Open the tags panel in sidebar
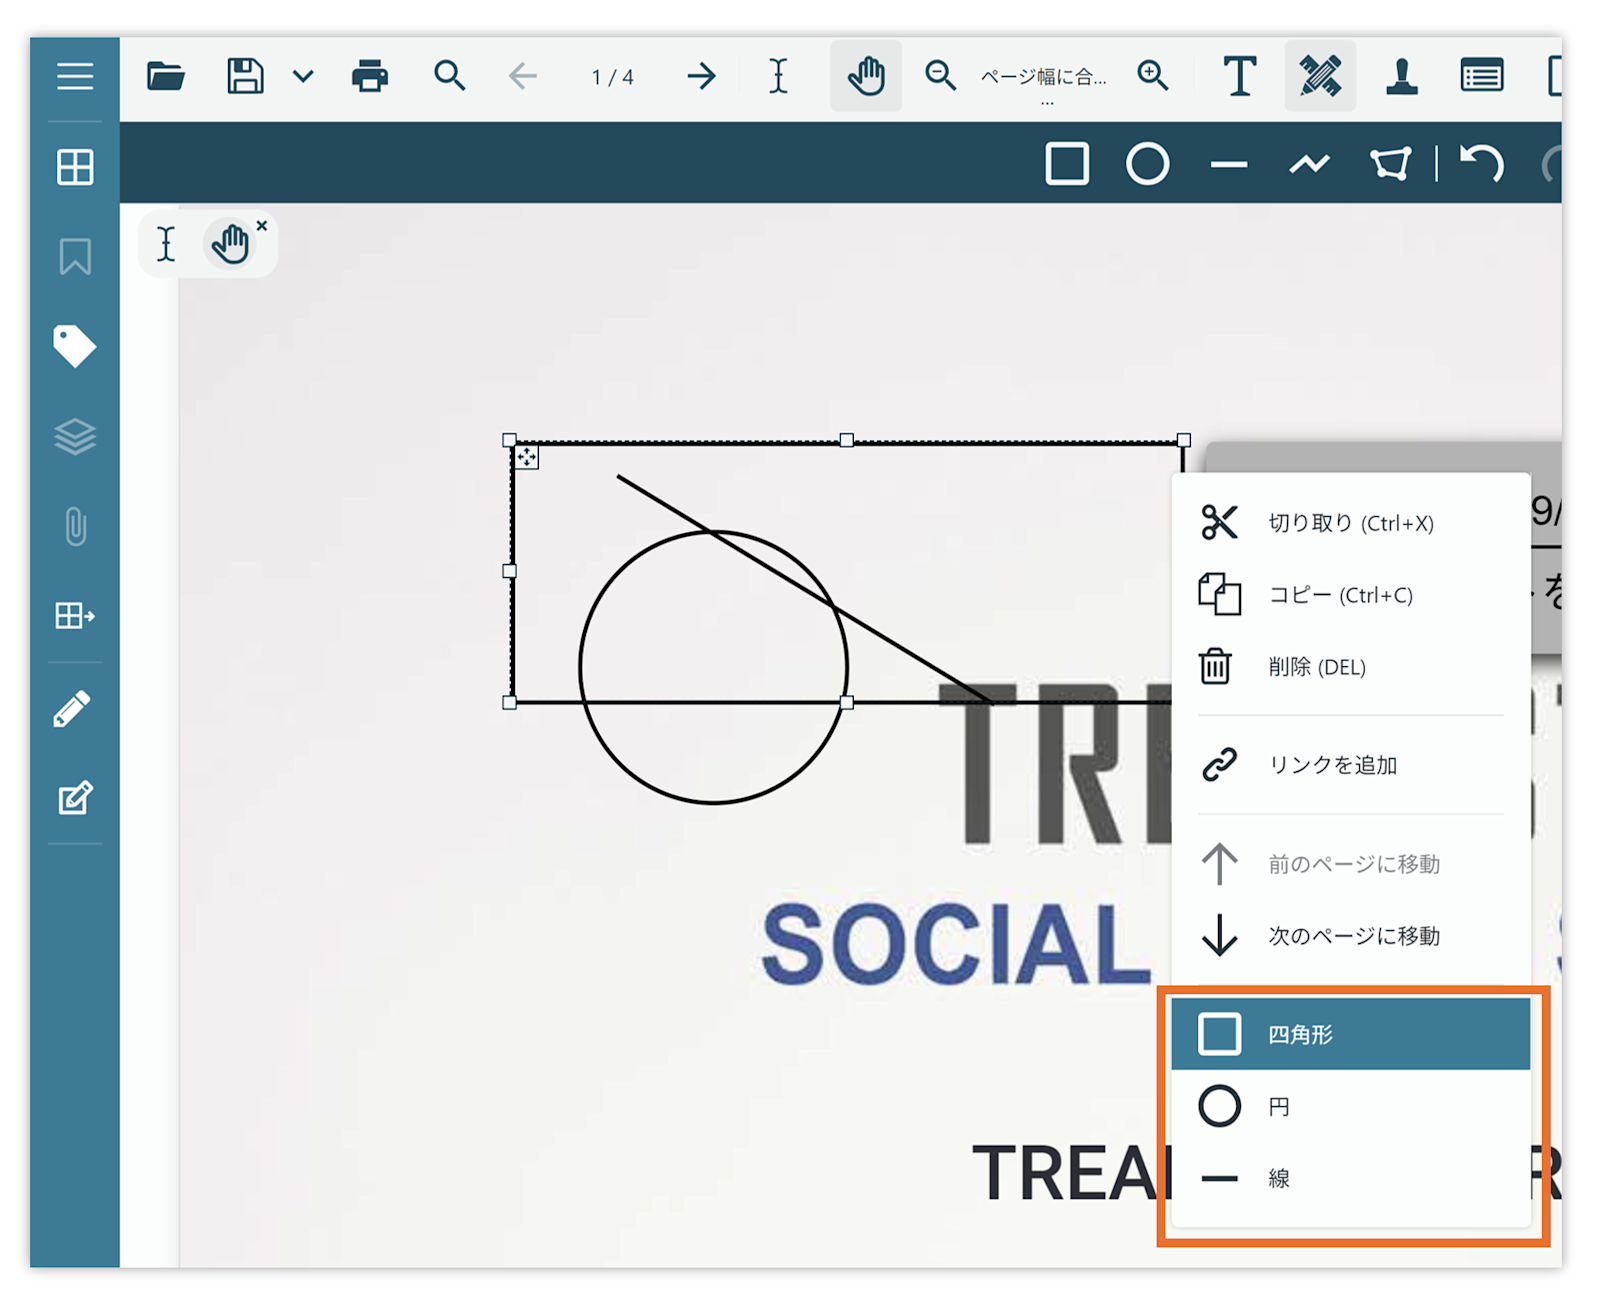 (75, 346)
